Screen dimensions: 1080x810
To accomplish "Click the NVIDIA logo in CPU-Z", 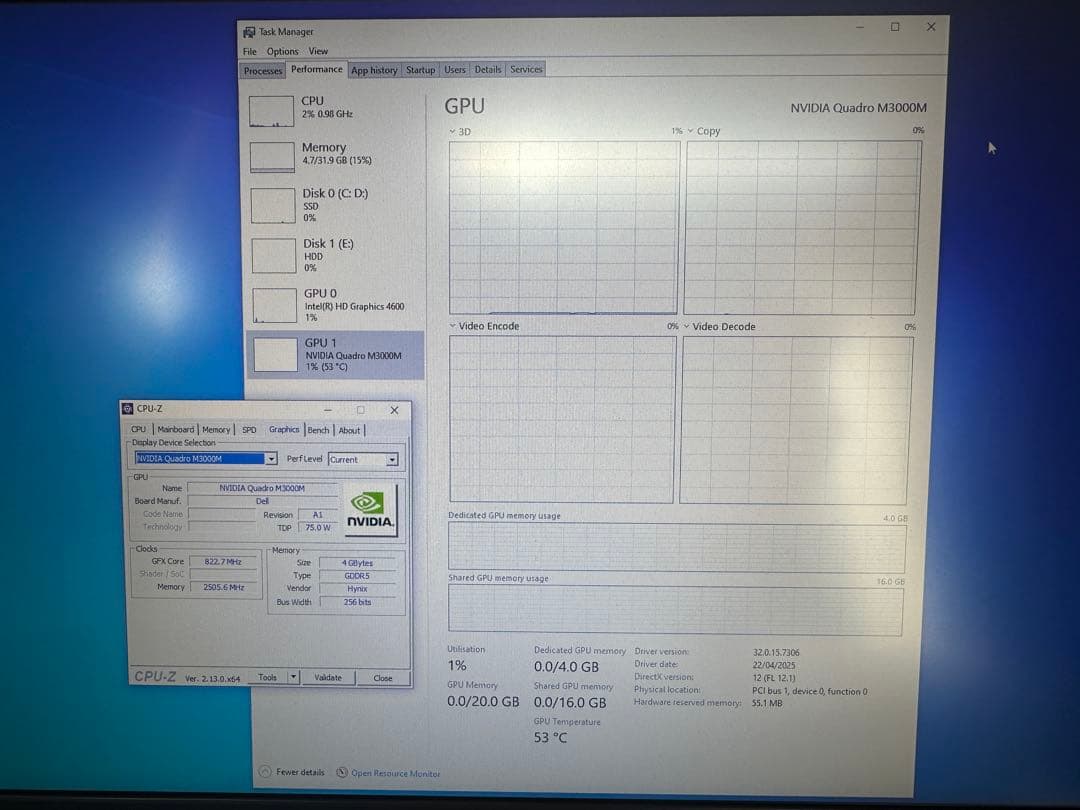I will [370, 505].
